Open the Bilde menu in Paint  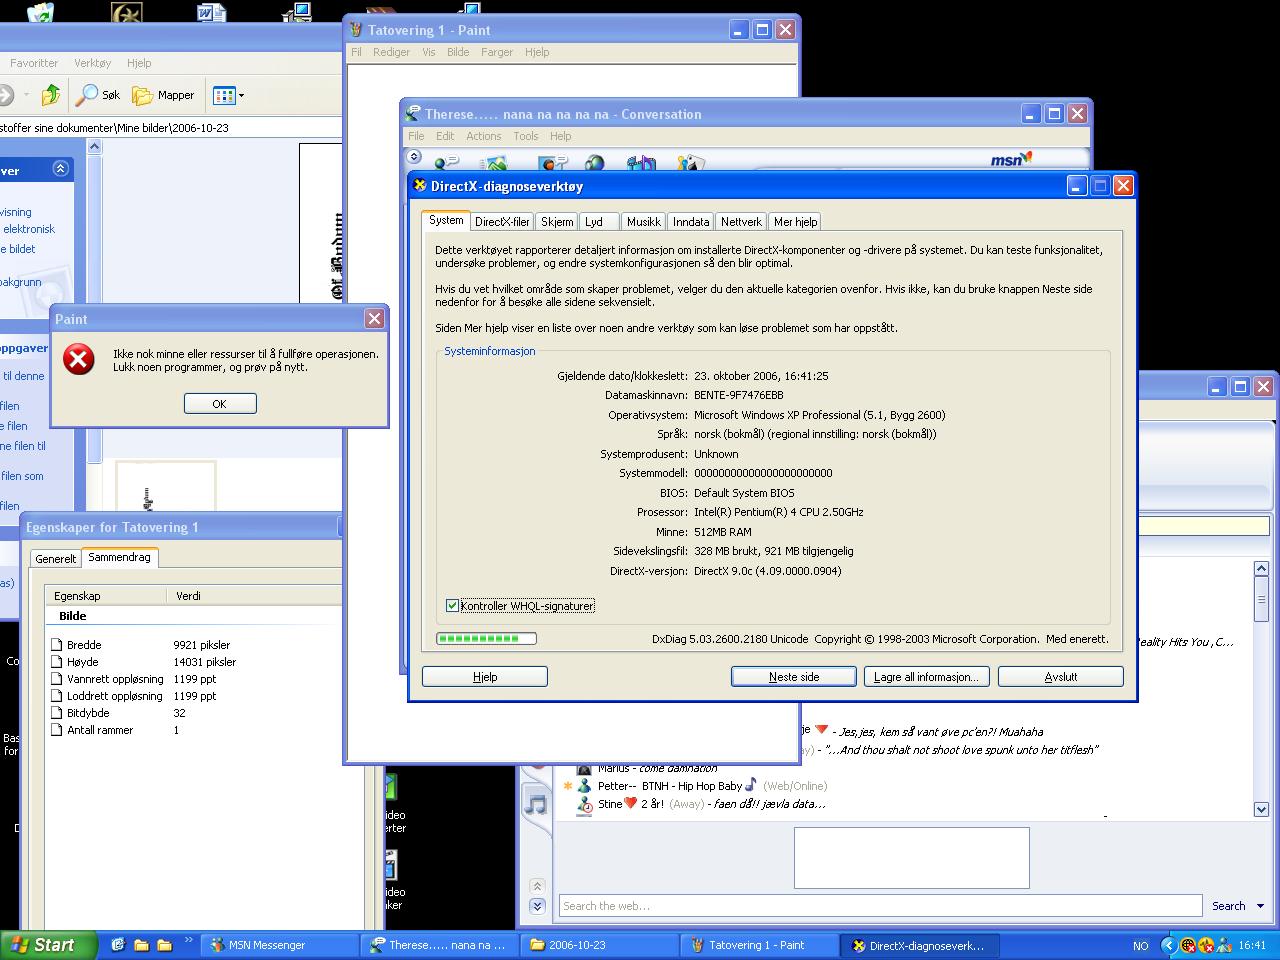[x=458, y=52]
